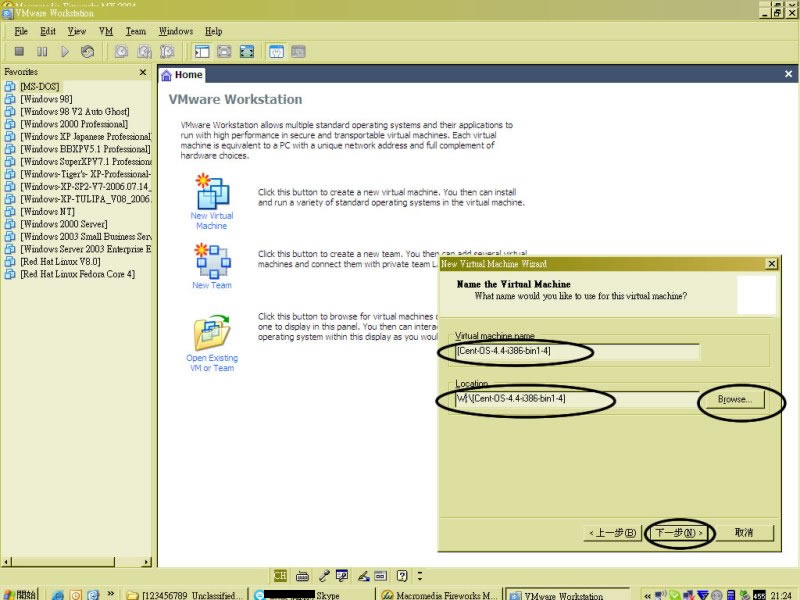Click the Power On play toolbar icon
Viewport: 800px width, 600px height.
65,52
